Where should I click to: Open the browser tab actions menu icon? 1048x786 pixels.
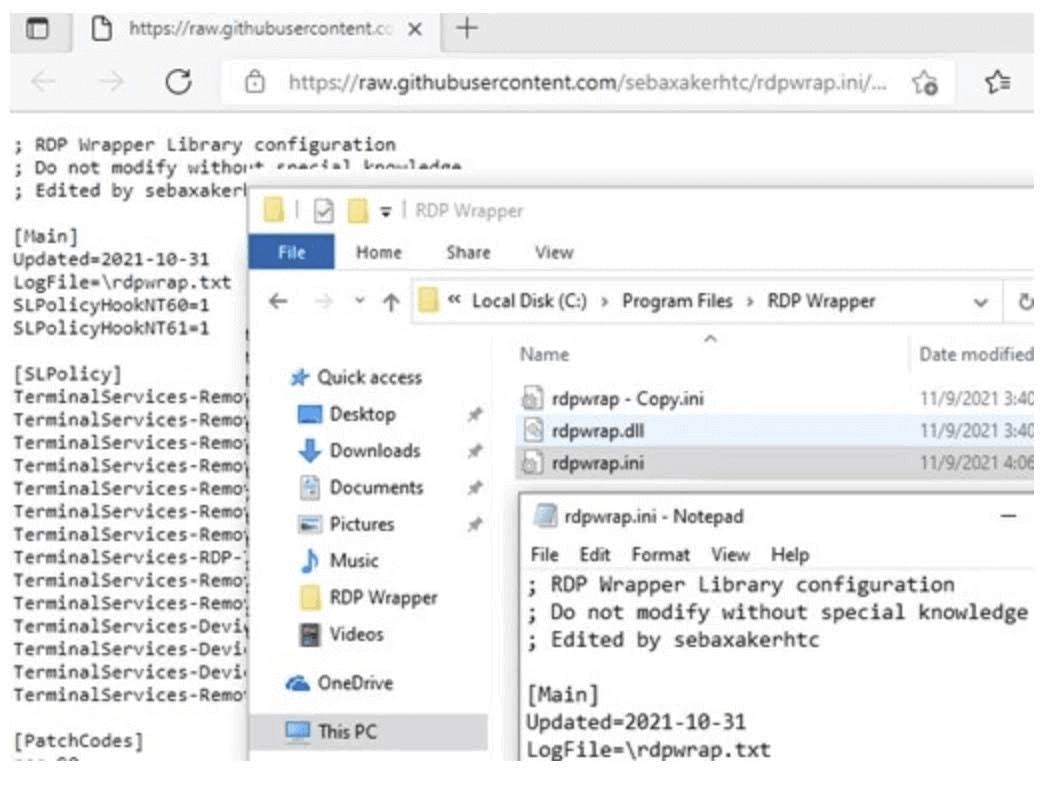coord(37,29)
